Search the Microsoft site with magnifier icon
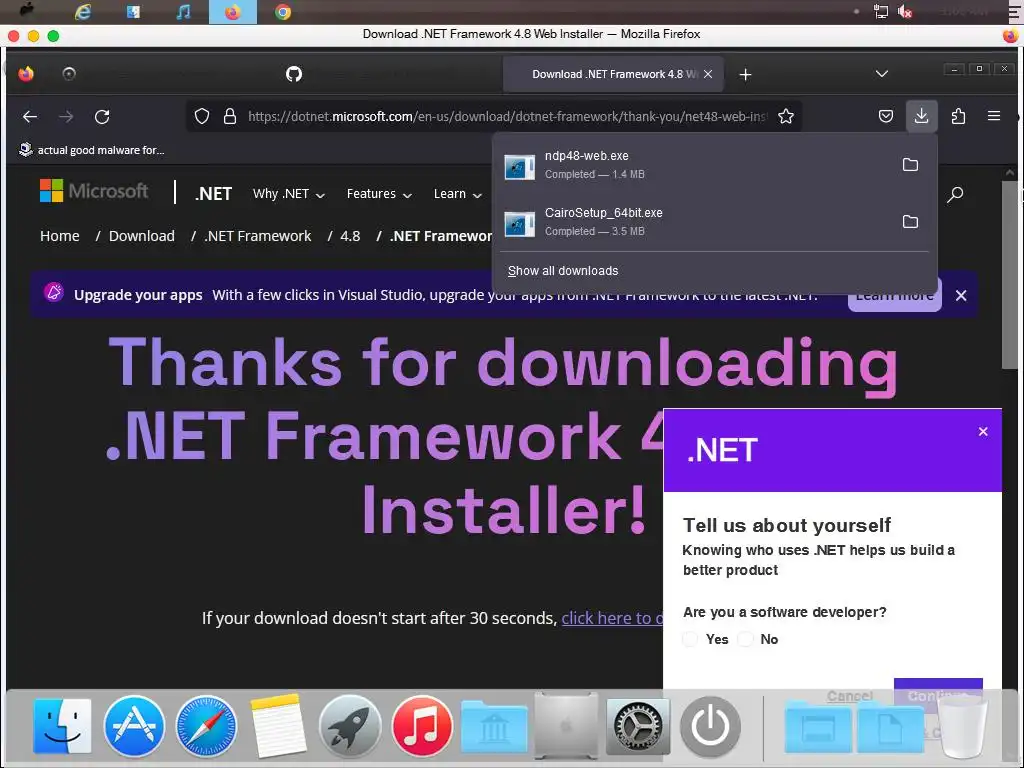This screenshot has width=1024, height=768. tap(955, 194)
